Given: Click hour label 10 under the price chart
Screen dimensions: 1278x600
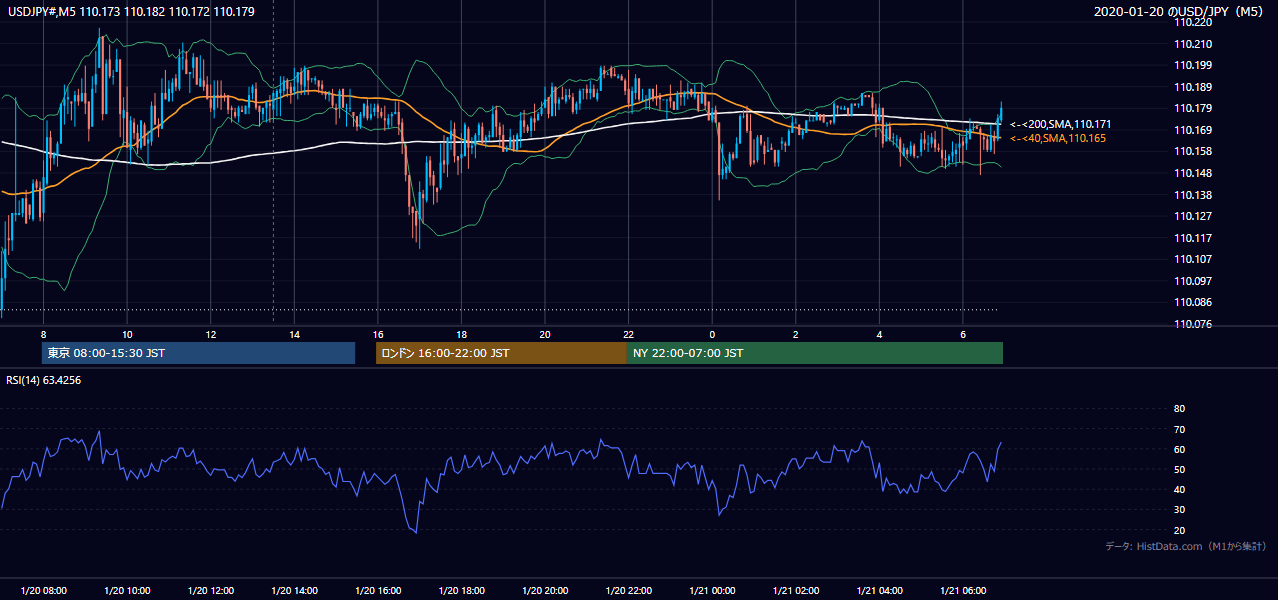Looking at the screenshot, I should pyautogui.click(x=127, y=334).
